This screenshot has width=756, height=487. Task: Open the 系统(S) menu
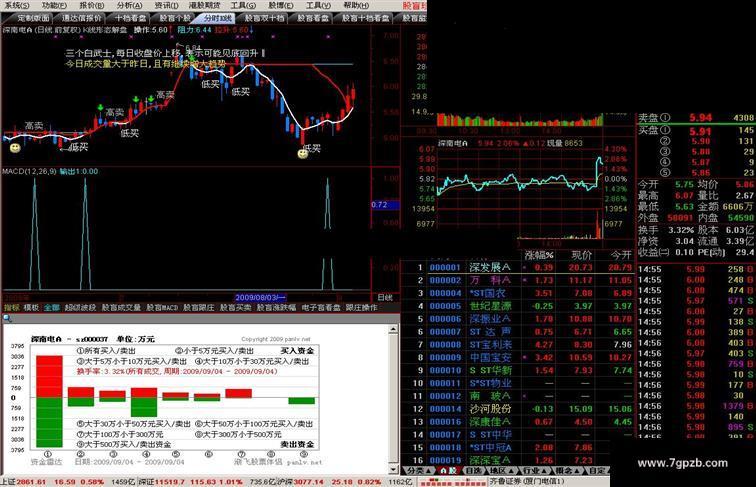click(x=16, y=5)
